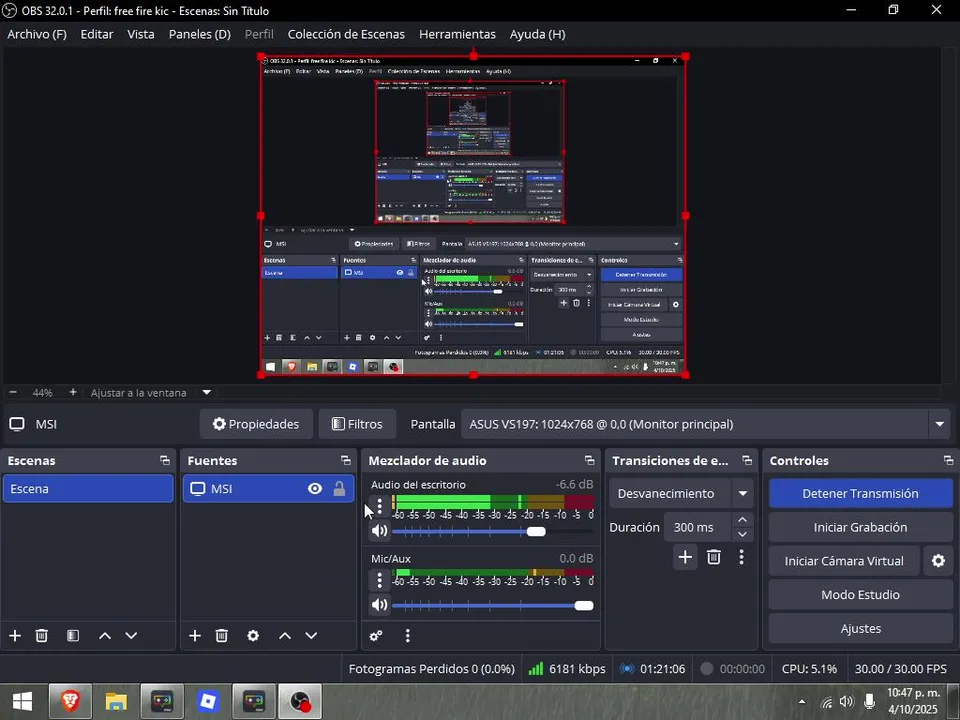Image resolution: width=960 pixels, height=720 pixels.
Task: Open Filtros for MSI source
Action: coord(357,424)
